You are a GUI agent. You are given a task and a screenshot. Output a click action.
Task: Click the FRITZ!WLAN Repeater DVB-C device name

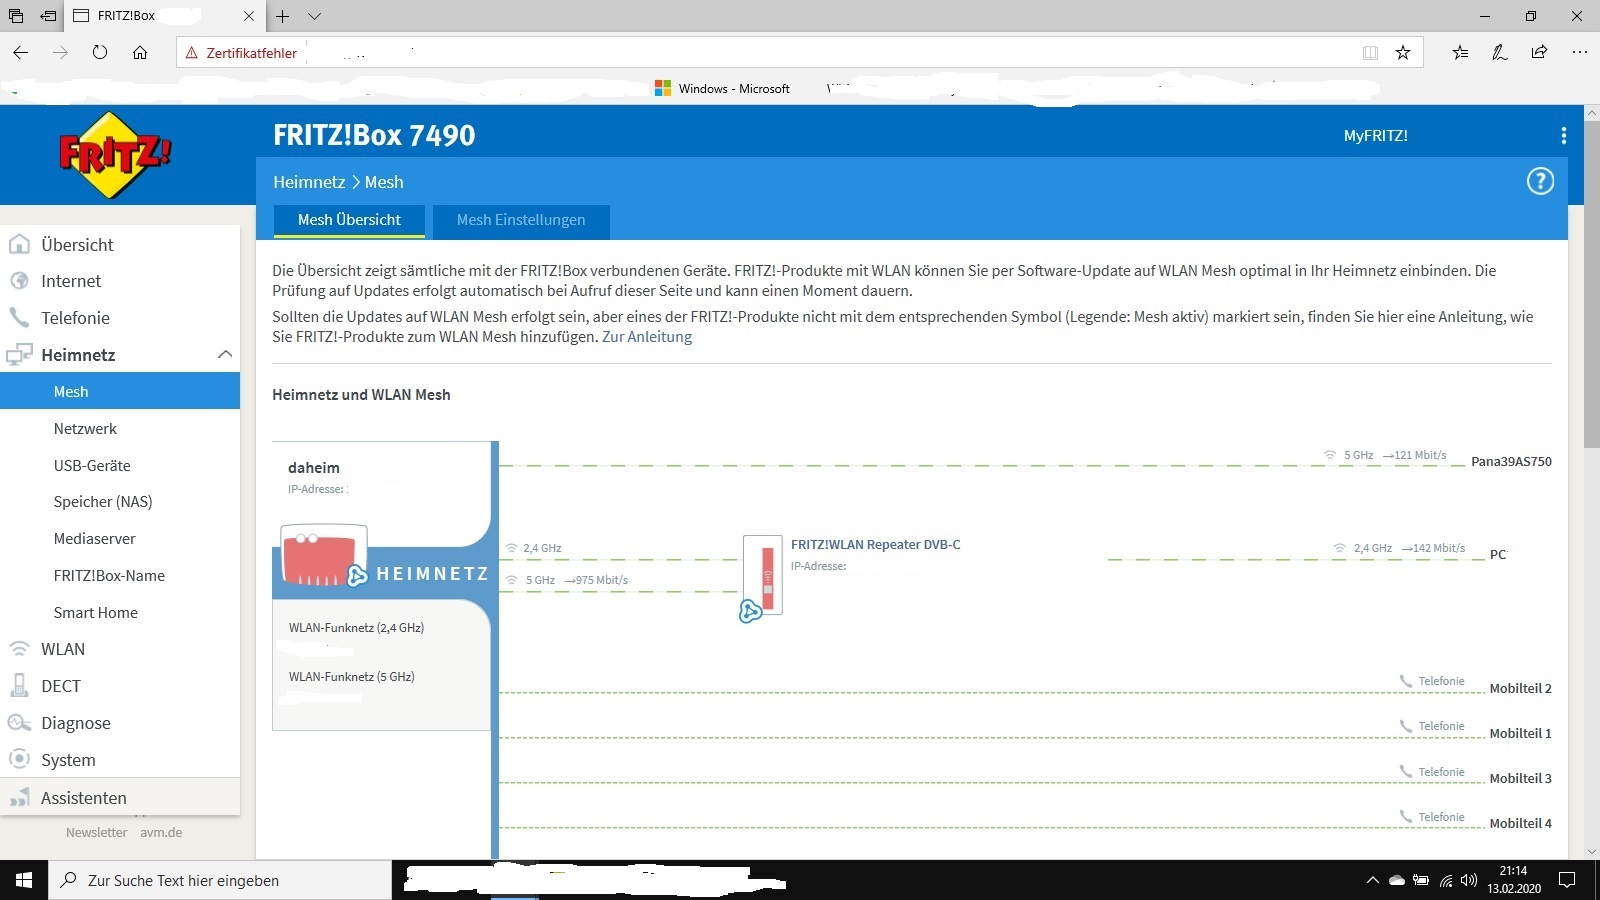coord(875,544)
